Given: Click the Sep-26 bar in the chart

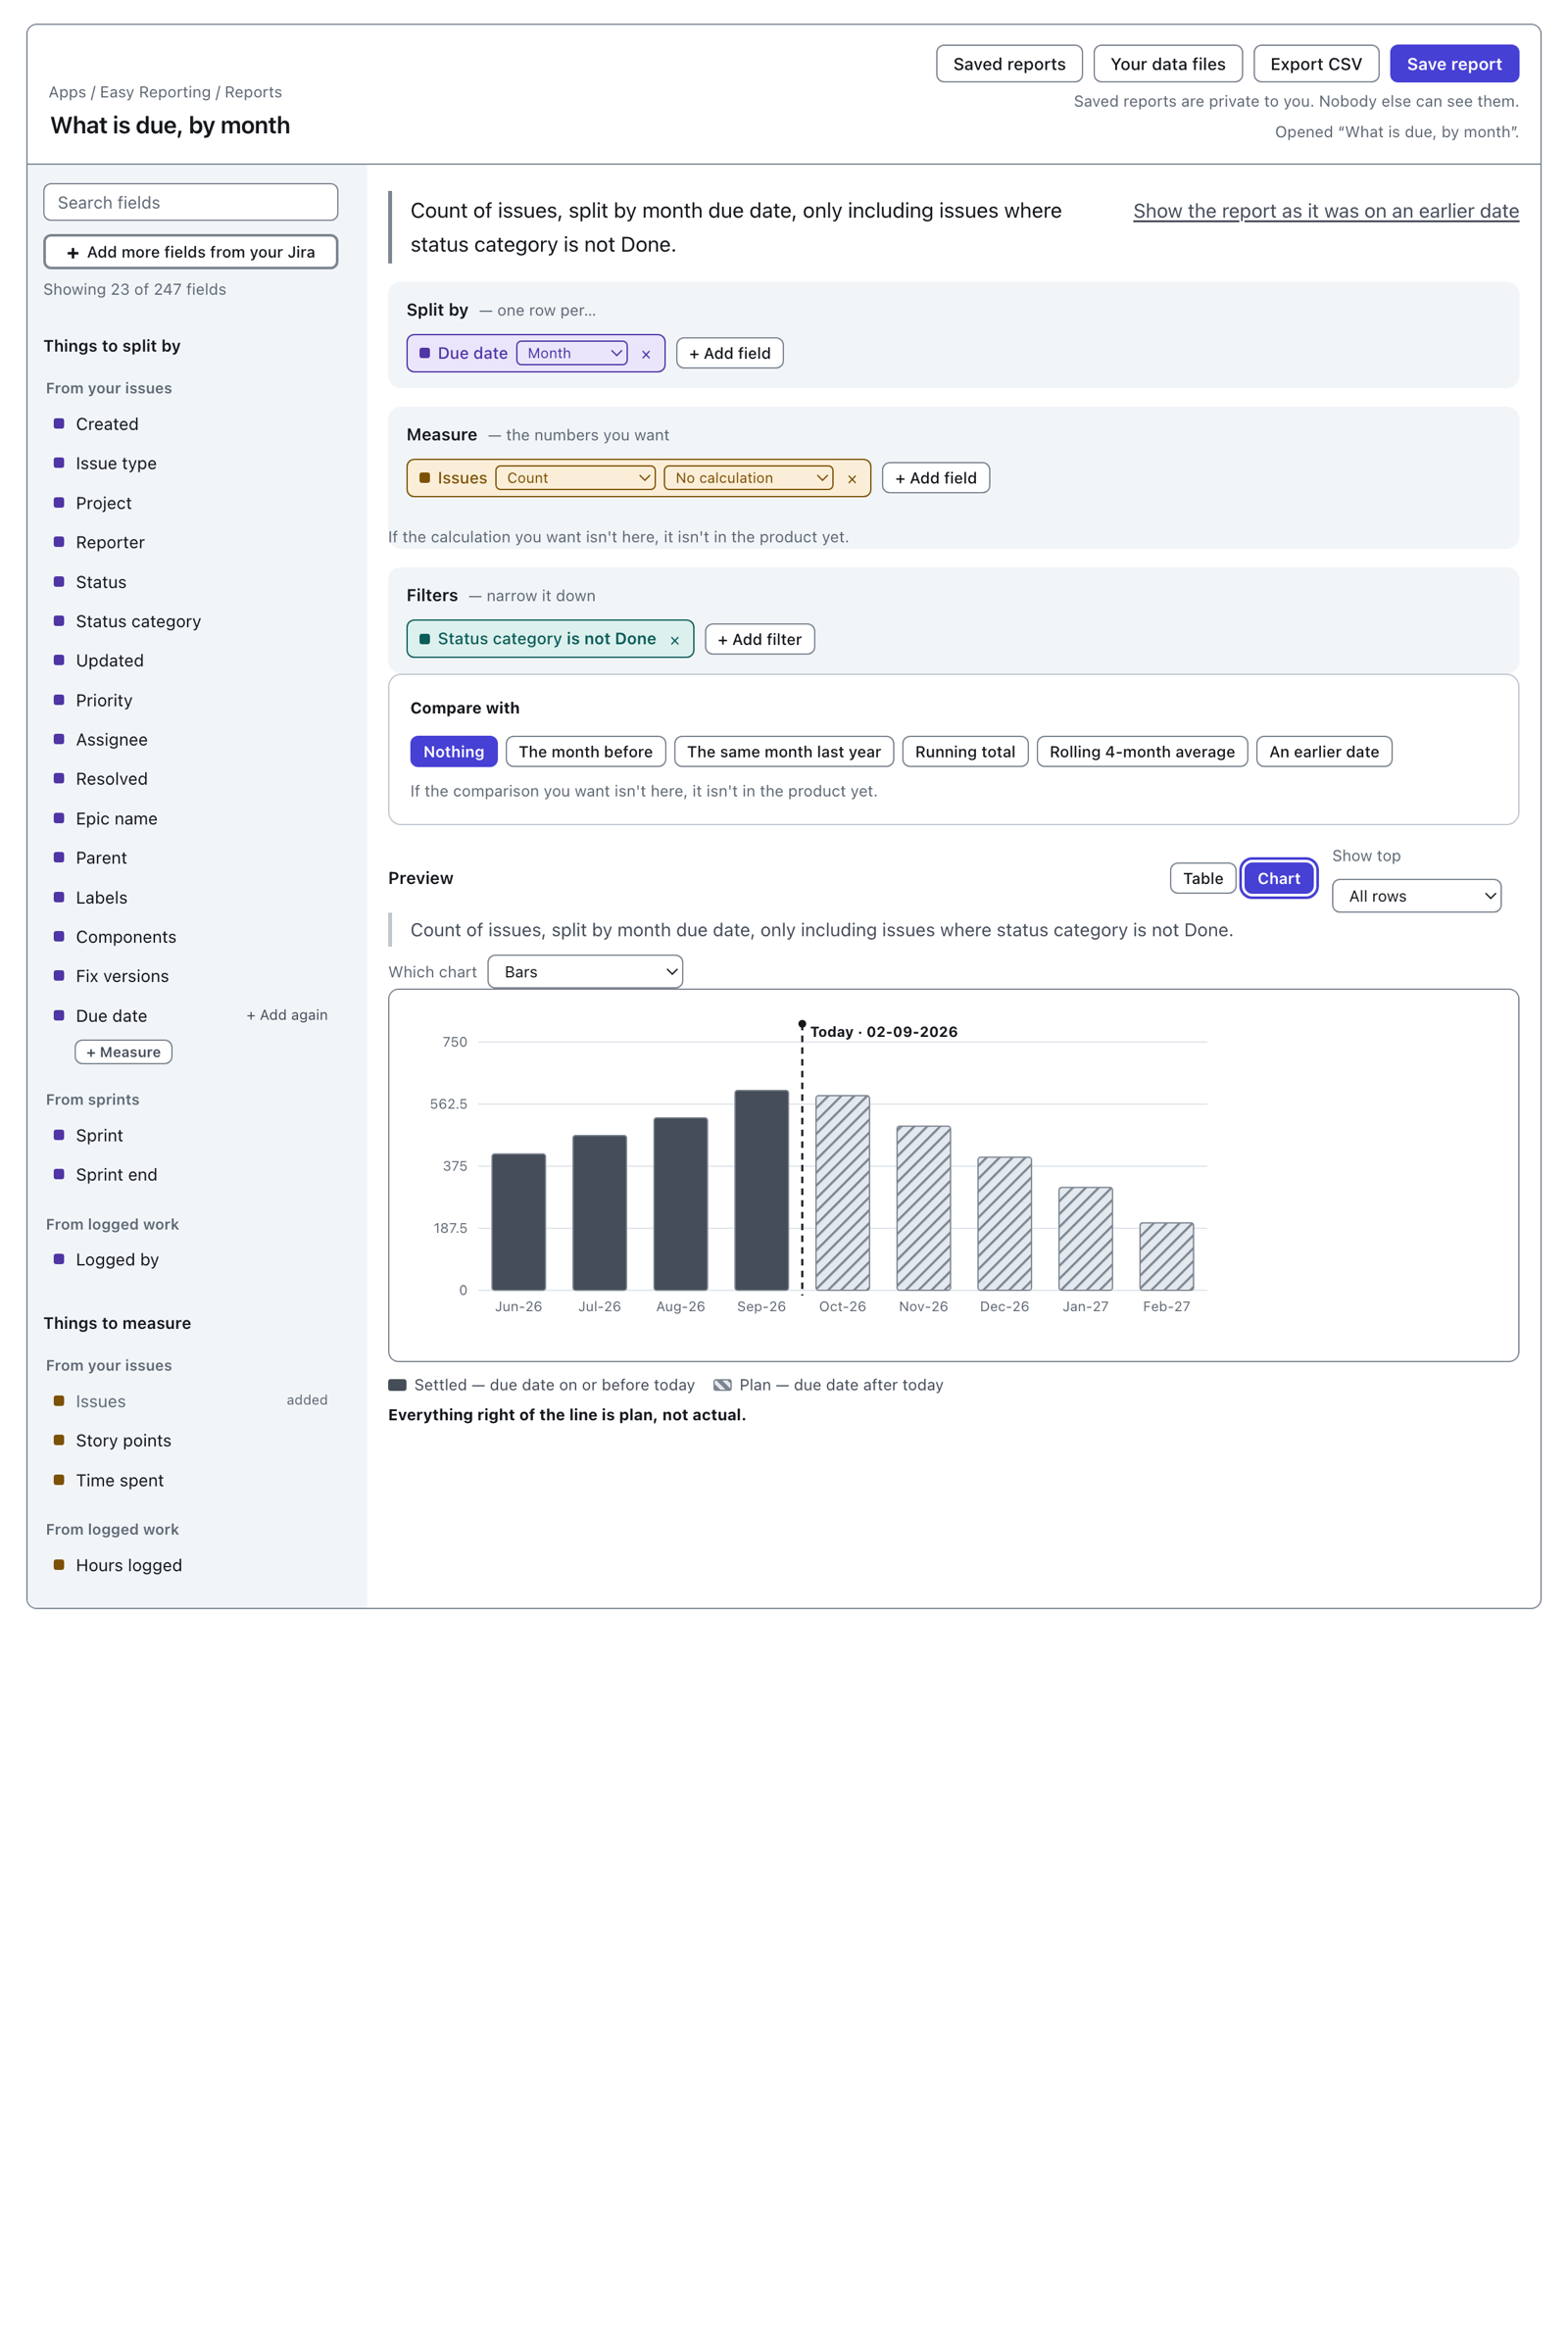Looking at the screenshot, I should (x=761, y=1190).
